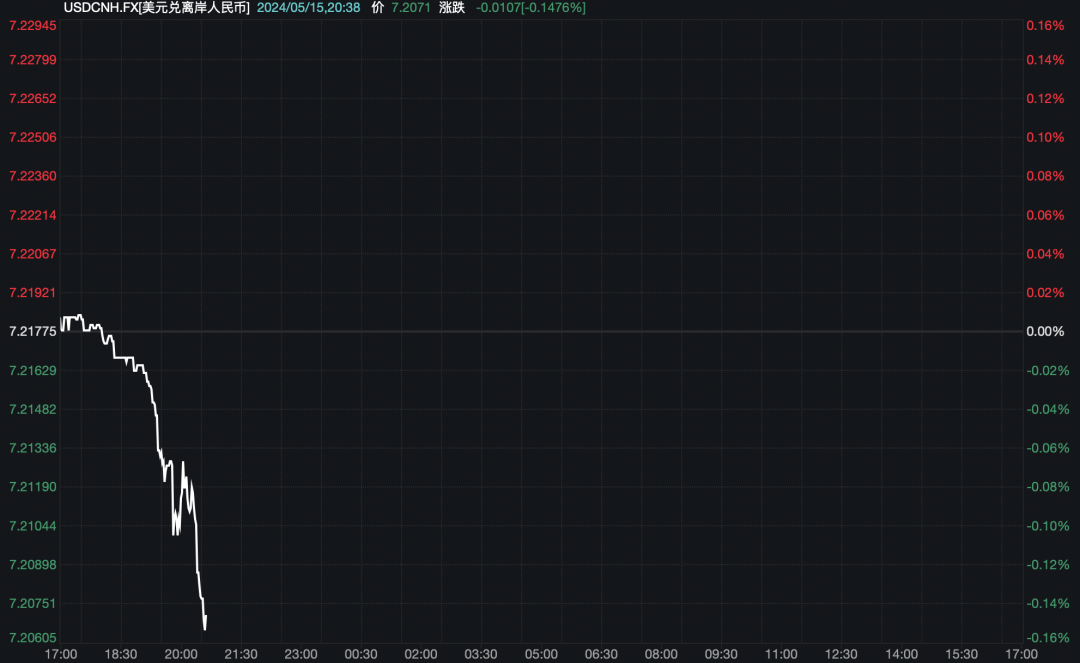The image size is (1080, 663).
Task: Click the 0.16% percentage axis label
Action: coord(1045,25)
